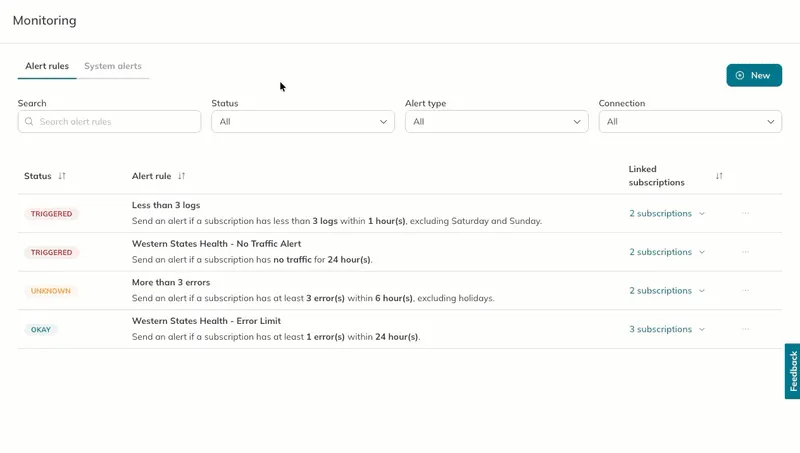Open 3 subscriptions link for Error Limit rule
This screenshot has height=453, width=800.
tap(660, 330)
